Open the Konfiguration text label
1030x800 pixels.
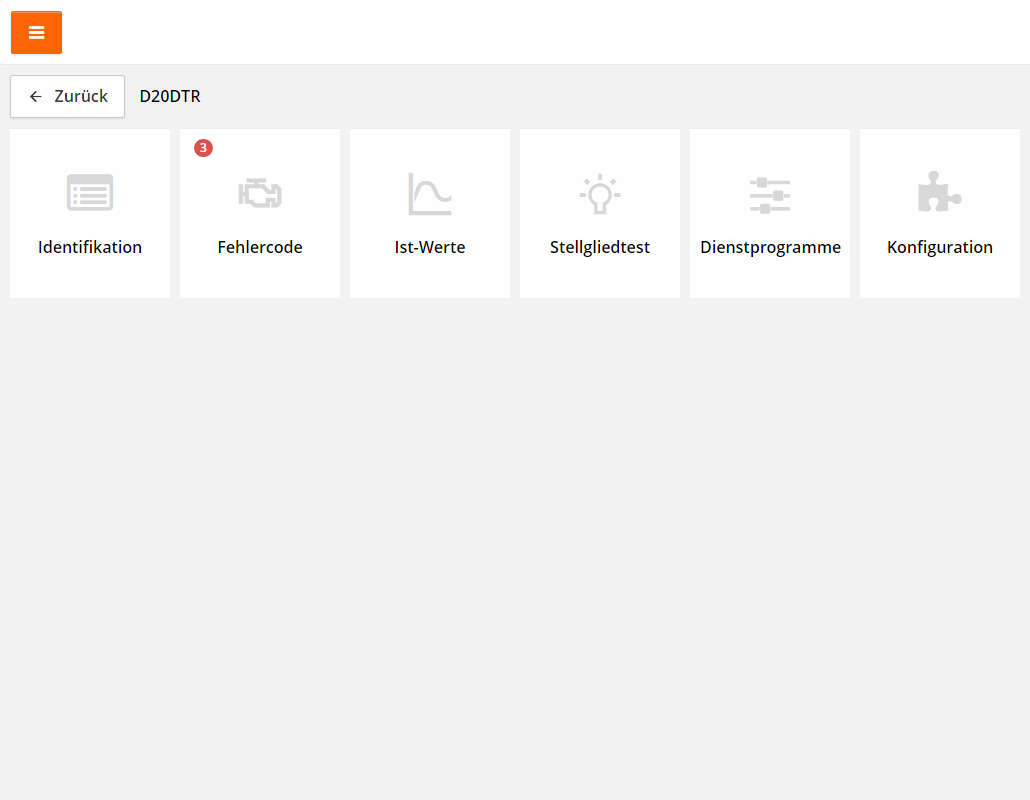point(940,247)
